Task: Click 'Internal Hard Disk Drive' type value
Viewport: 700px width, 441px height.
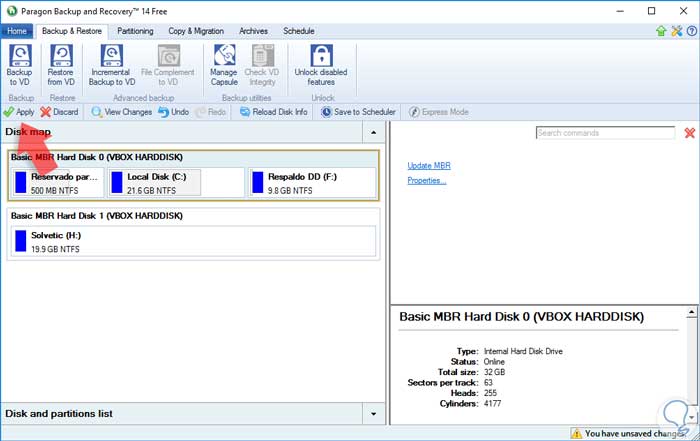Action: [x=523, y=351]
